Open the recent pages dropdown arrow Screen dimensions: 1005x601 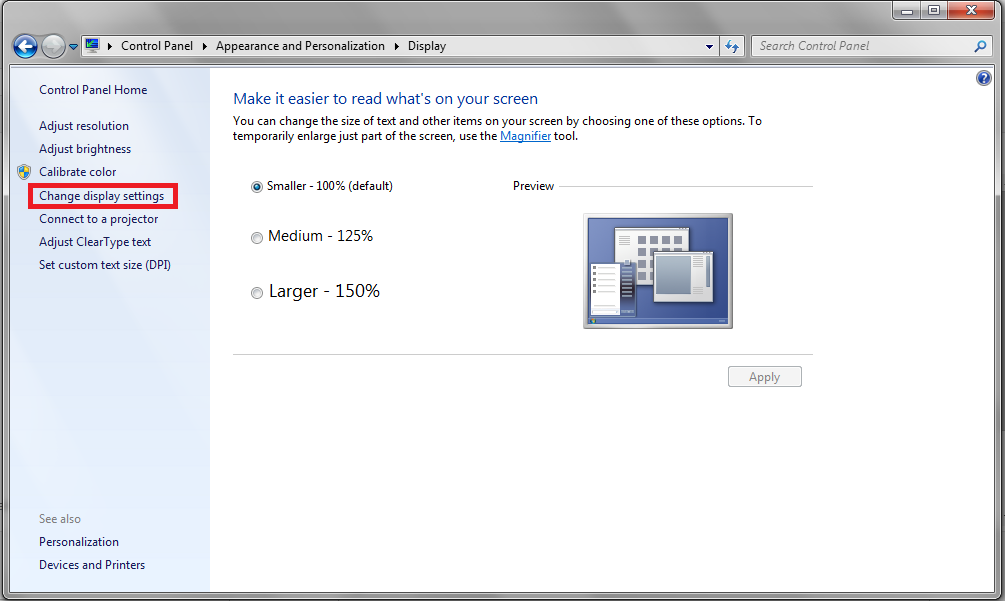click(73, 47)
